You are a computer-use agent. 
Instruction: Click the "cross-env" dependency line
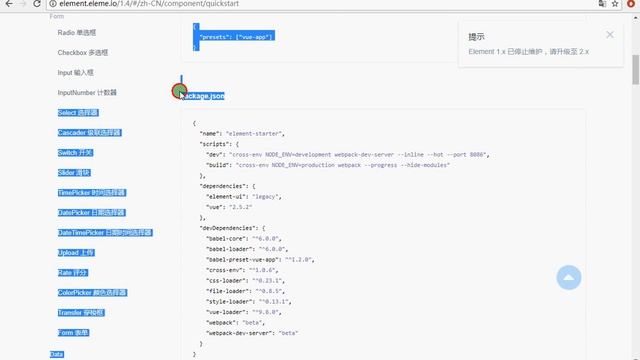[x=242, y=270]
